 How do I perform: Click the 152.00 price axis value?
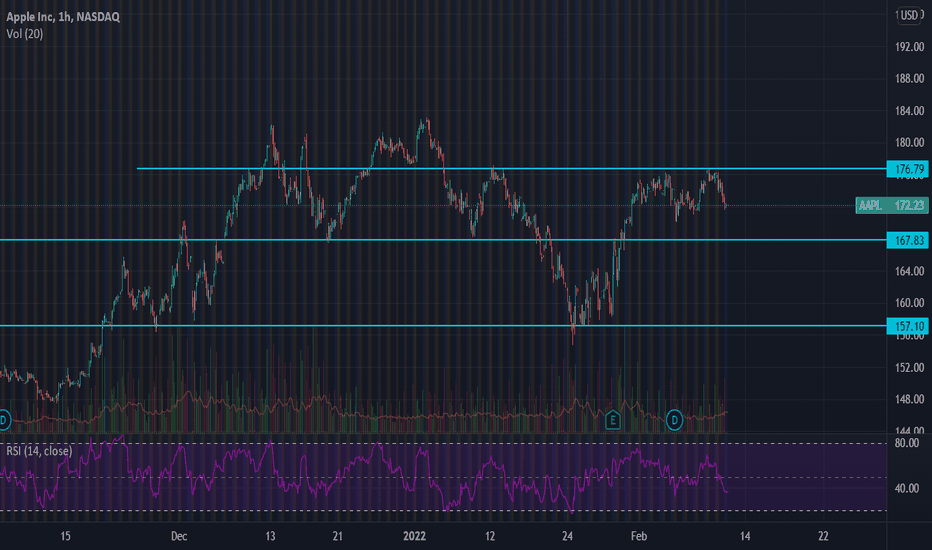[x=909, y=367]
